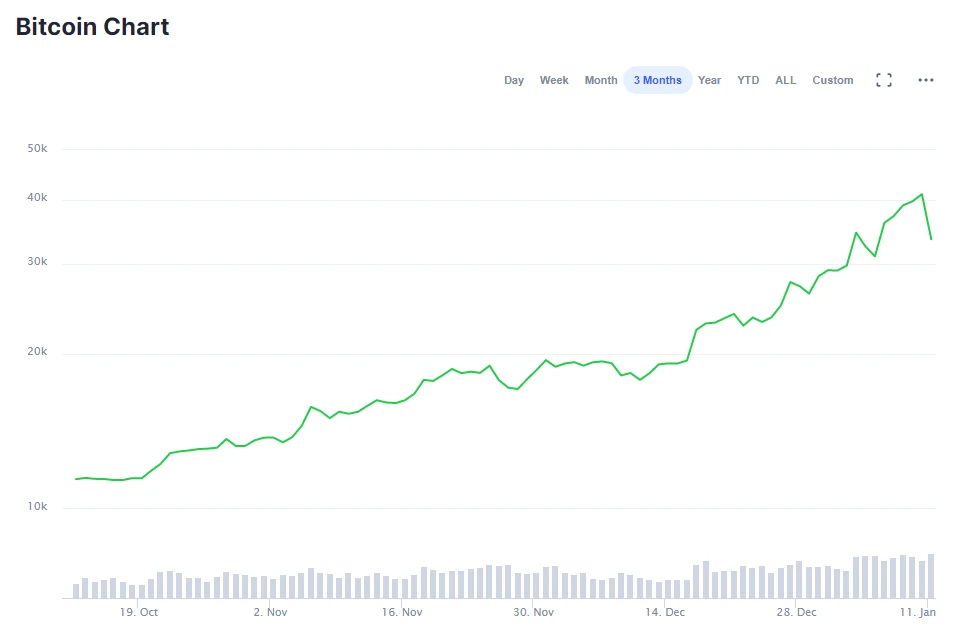Image resolution: width=964 pixels, height=633 pixels.
Task: Show the YTD time range
Action: [748, 80]
